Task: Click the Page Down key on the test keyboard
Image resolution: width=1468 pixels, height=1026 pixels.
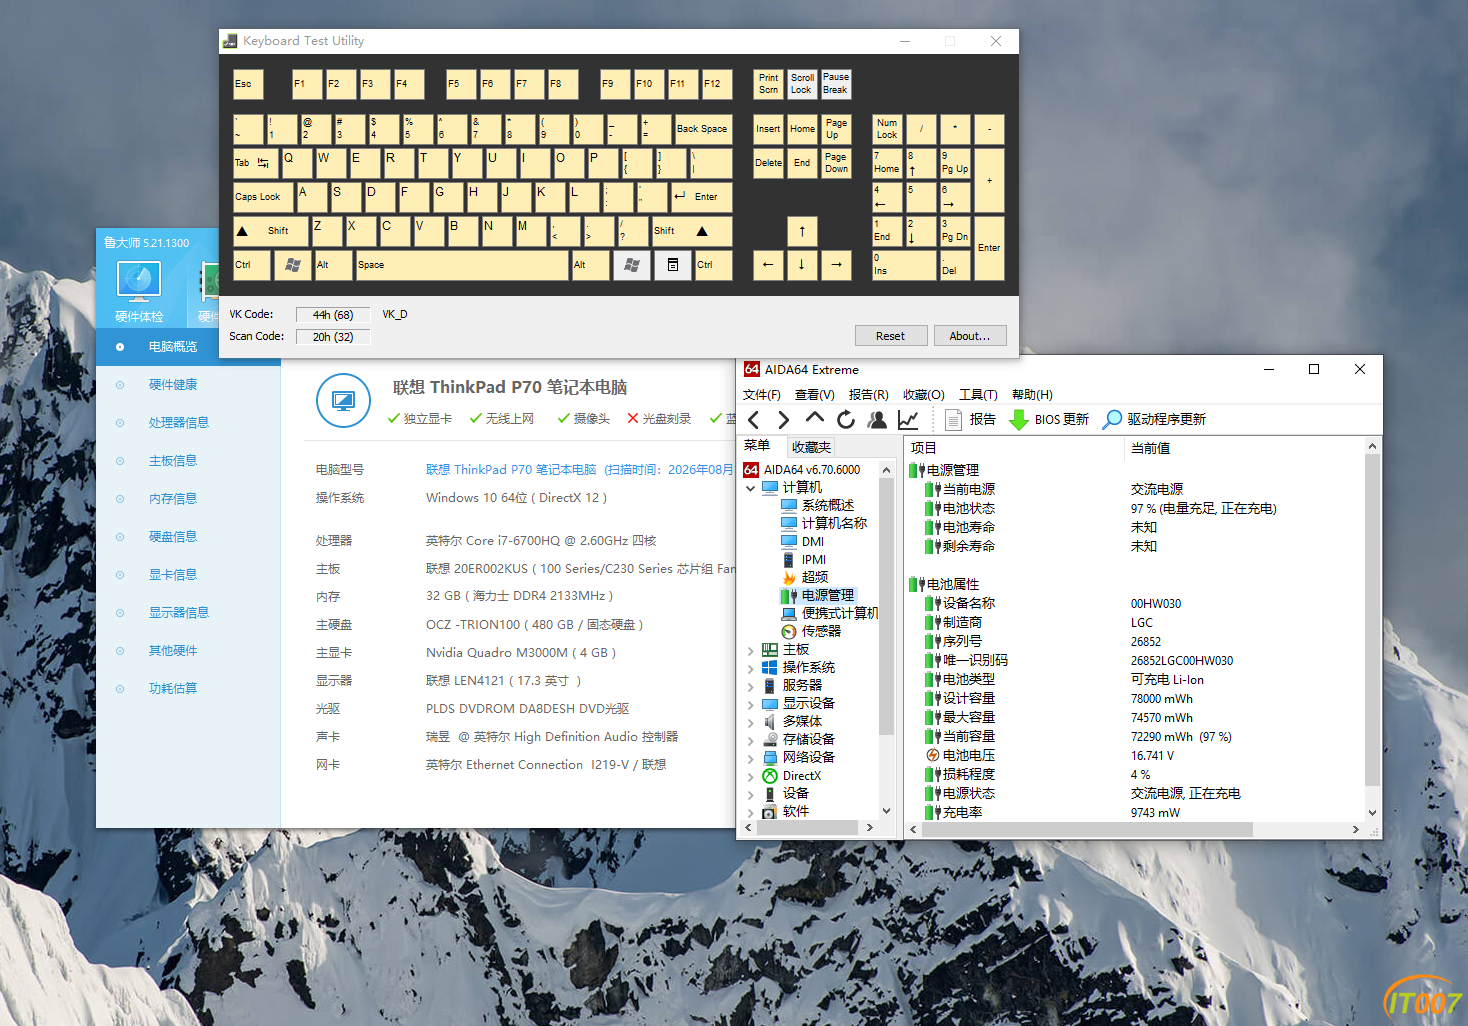Action: tap(836, 163)
